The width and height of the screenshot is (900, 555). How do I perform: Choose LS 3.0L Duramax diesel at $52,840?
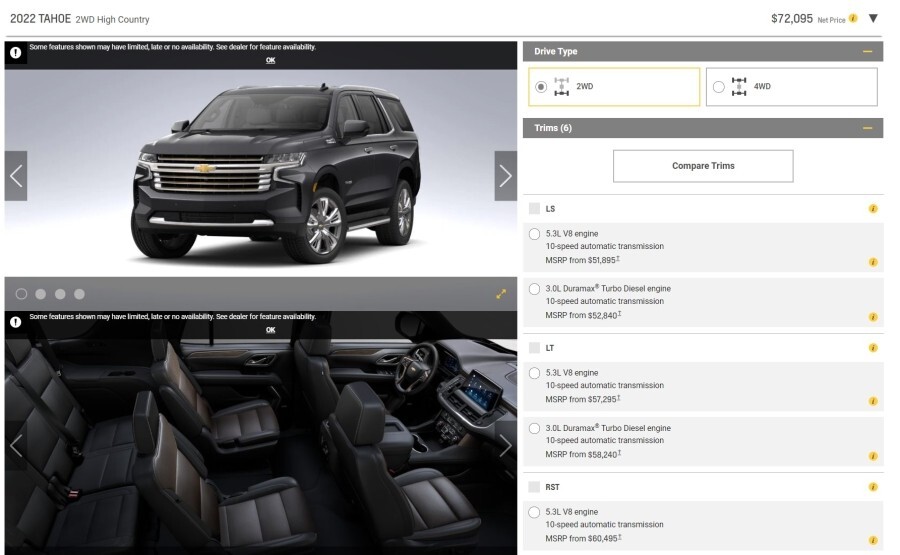pyautogui.click(x=534, y=289)
